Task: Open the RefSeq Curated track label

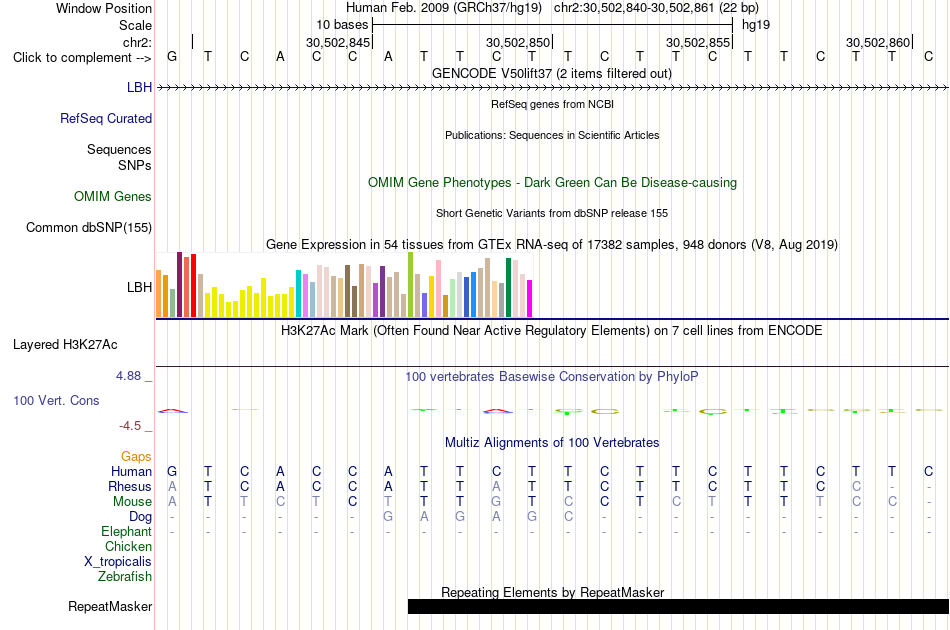Action: click(x=106, y=118)
